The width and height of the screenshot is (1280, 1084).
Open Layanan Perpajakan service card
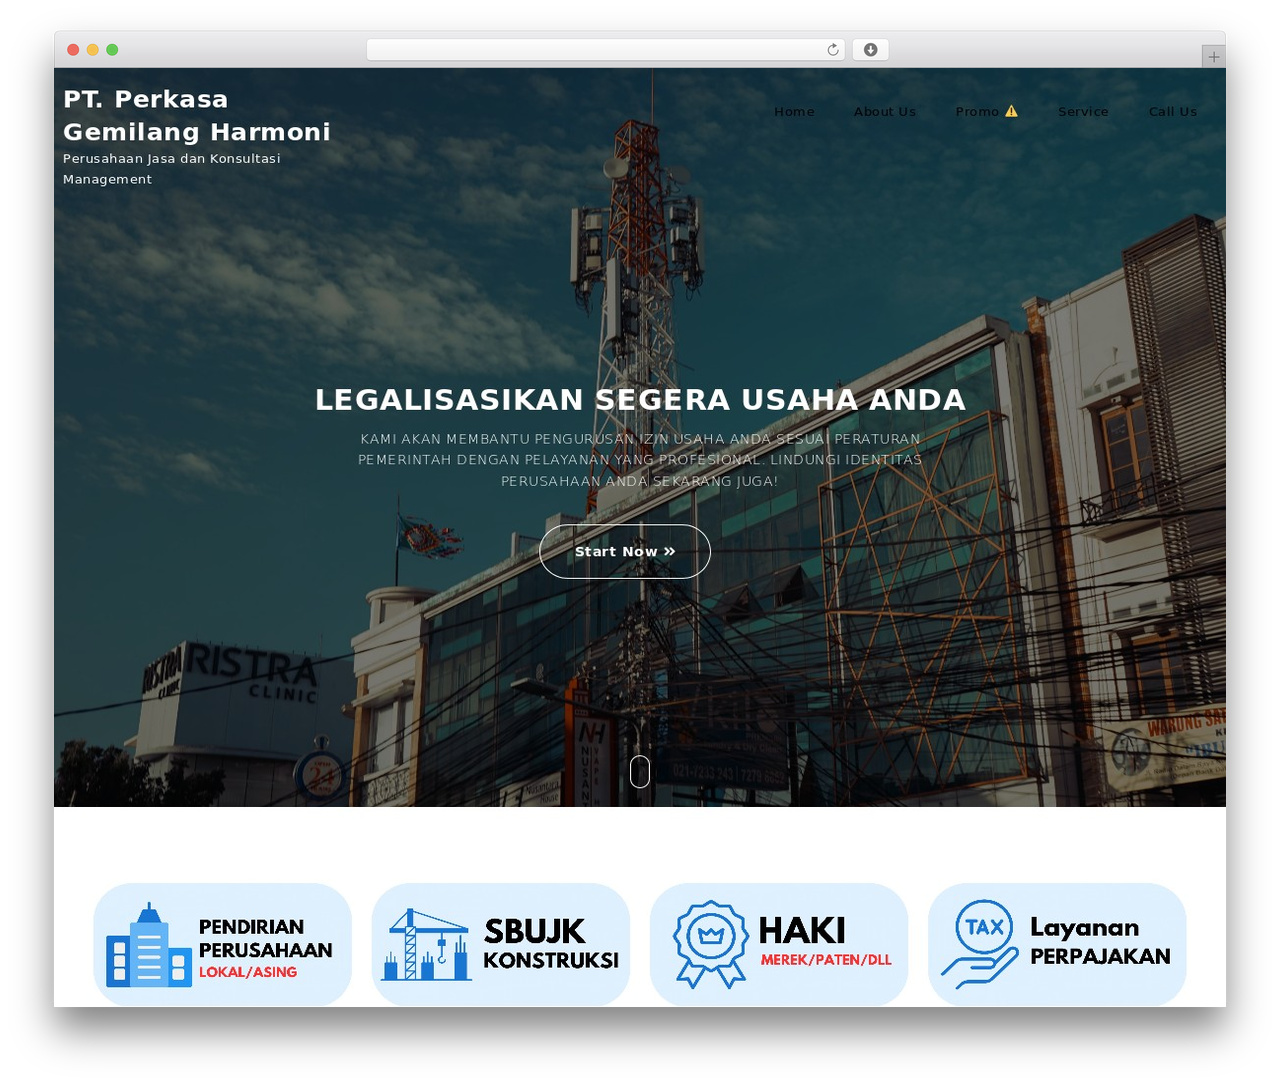(1057, 944)
